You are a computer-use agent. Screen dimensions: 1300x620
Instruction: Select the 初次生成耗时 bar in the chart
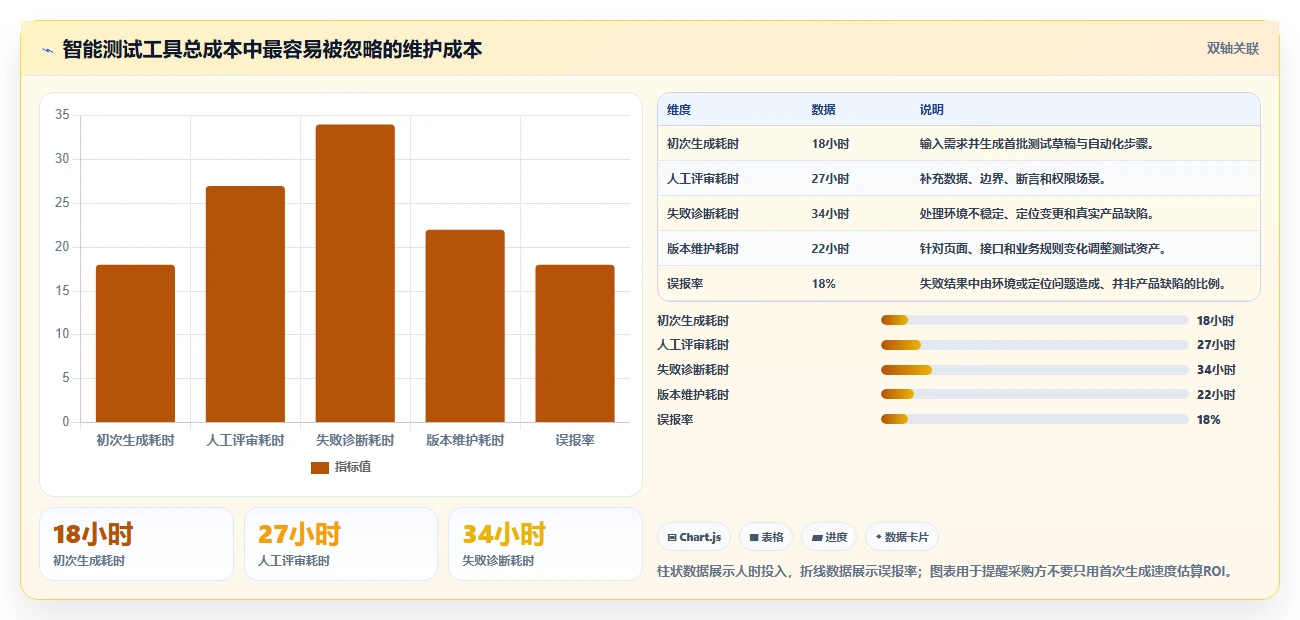click(x=135, y=343)
